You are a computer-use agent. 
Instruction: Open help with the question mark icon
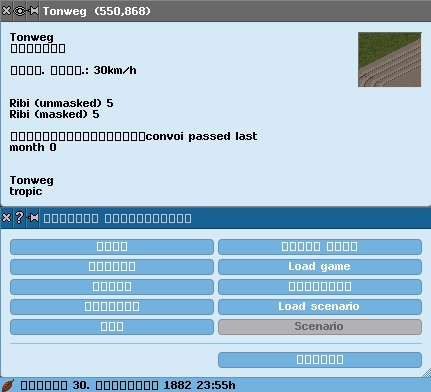point(20,218)
